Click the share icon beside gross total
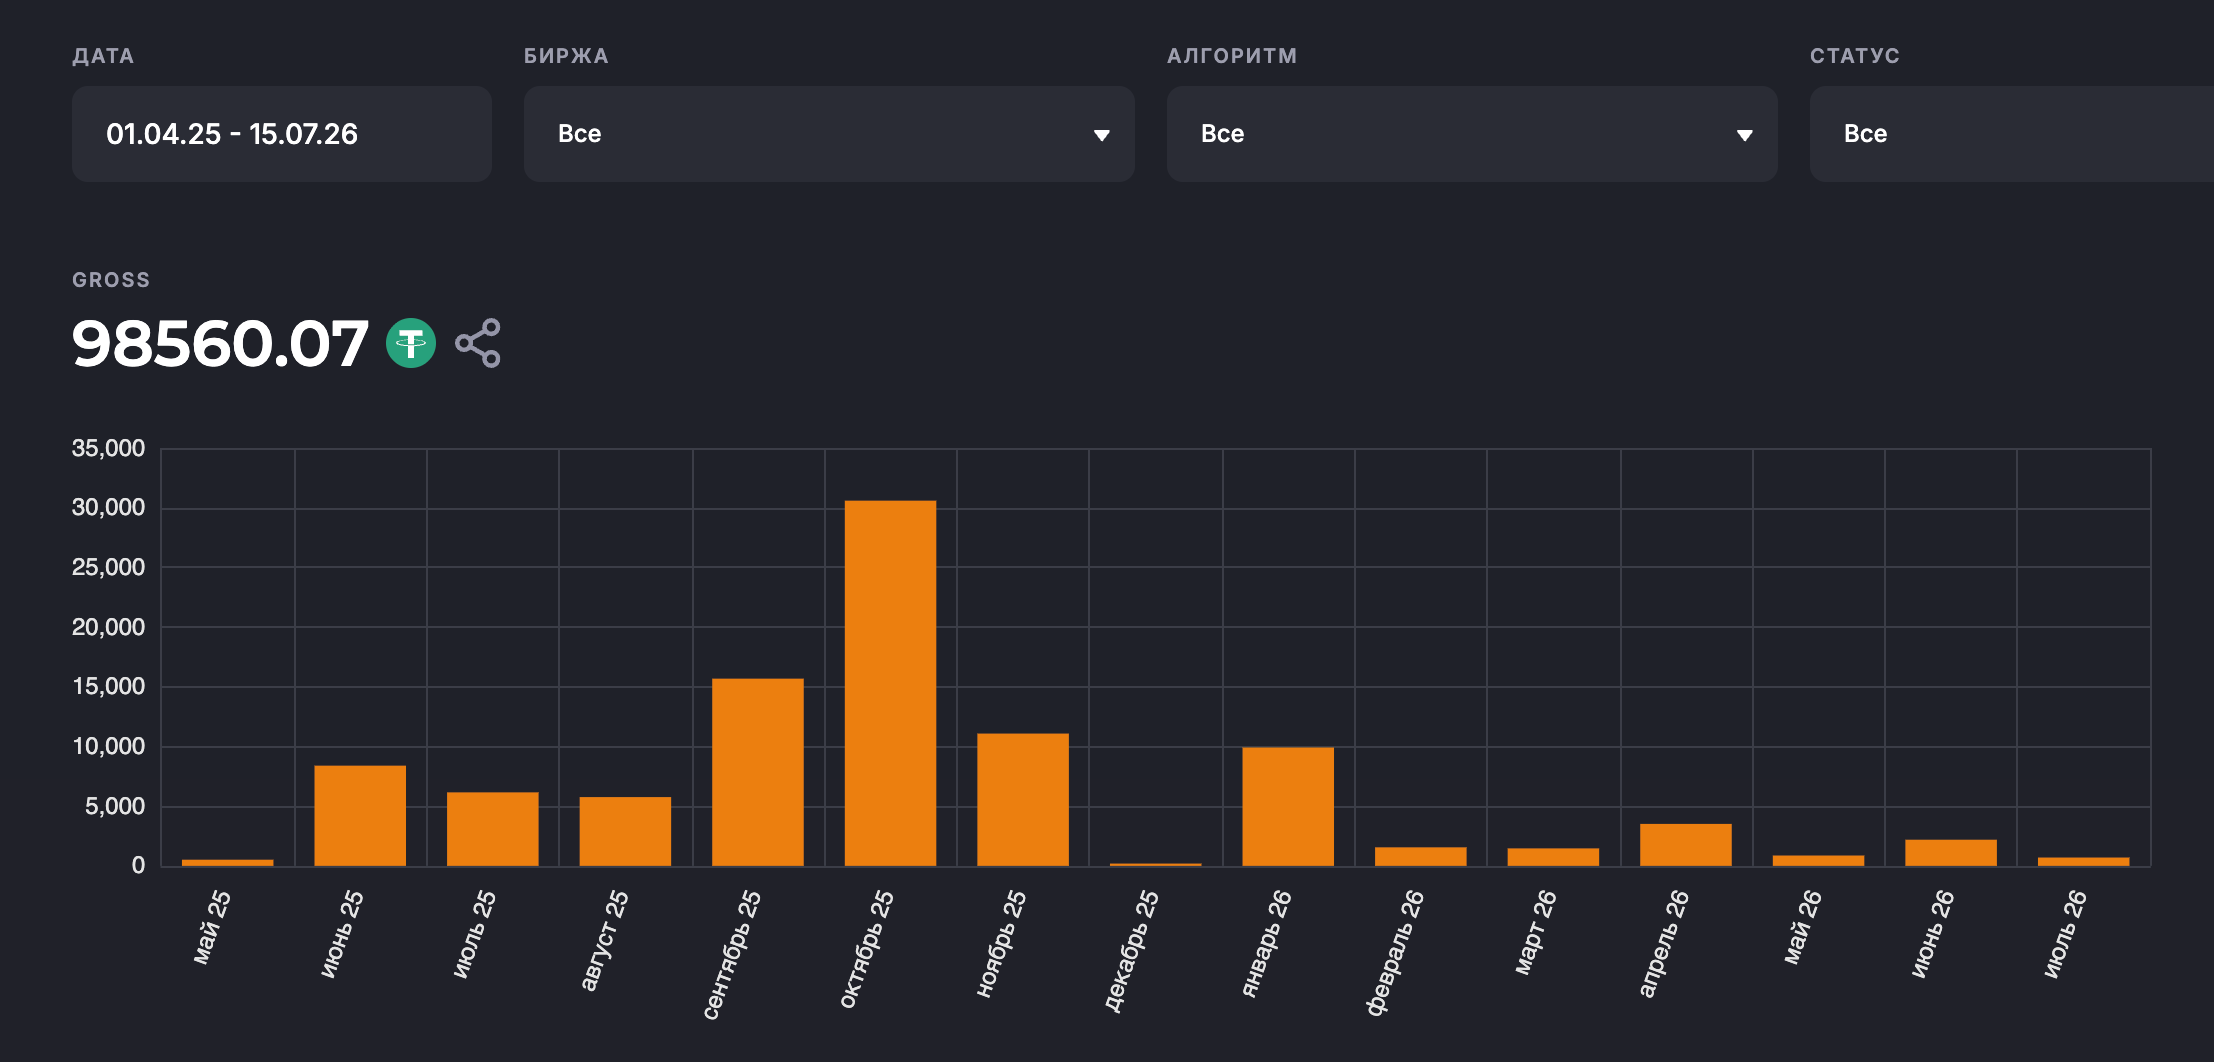This screenshot has width=2214, height=1062. (x=478, y=343)
